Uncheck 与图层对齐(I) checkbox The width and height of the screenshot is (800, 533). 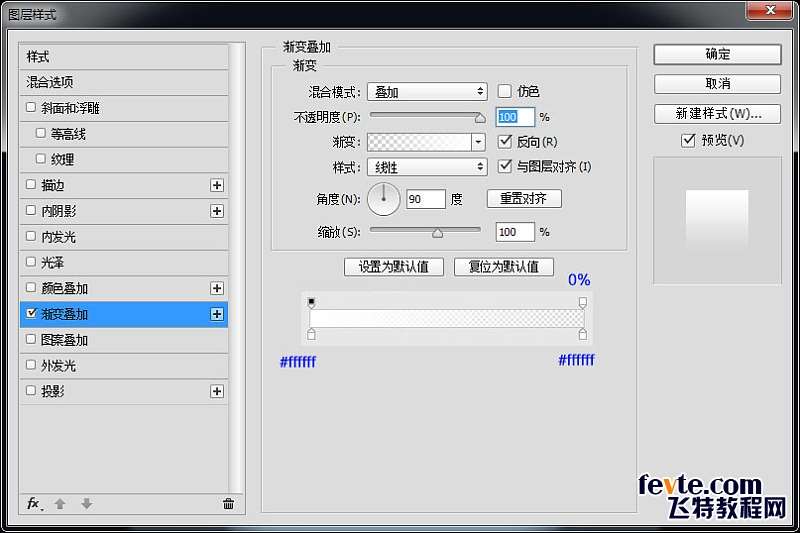point(505,166)
